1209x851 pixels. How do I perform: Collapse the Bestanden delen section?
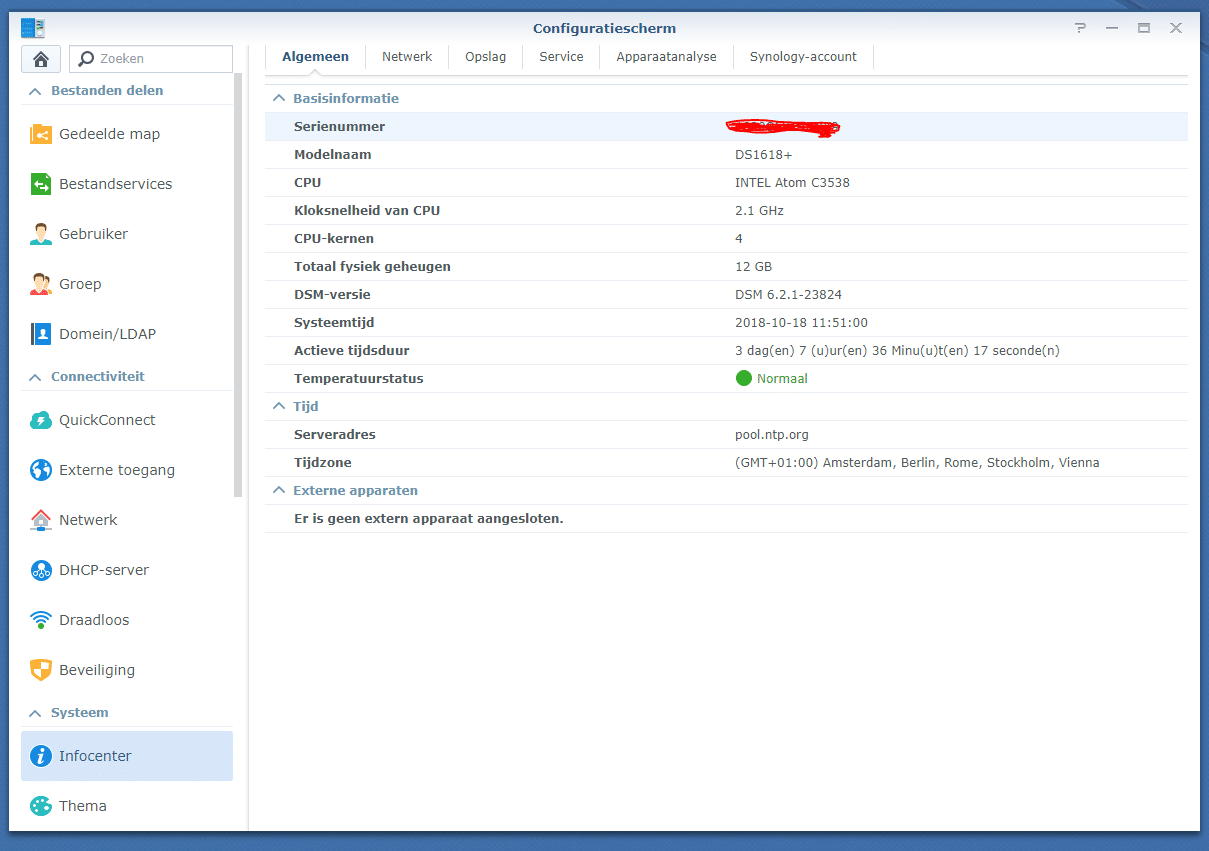point(35,91)
